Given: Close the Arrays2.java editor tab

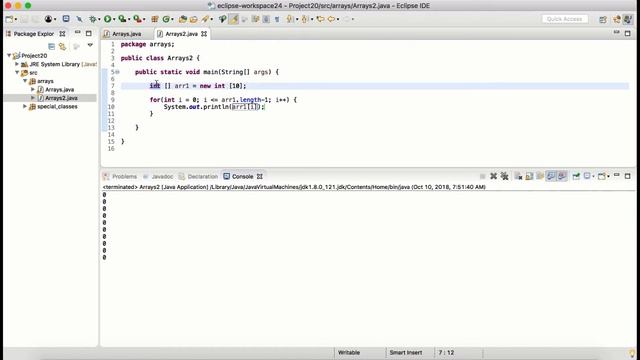Looking at the screenshot, I should [x=204, y=34].
